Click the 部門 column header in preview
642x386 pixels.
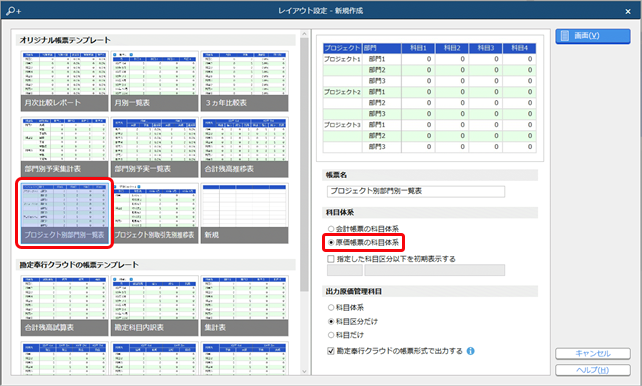click(x=382, y=48)
